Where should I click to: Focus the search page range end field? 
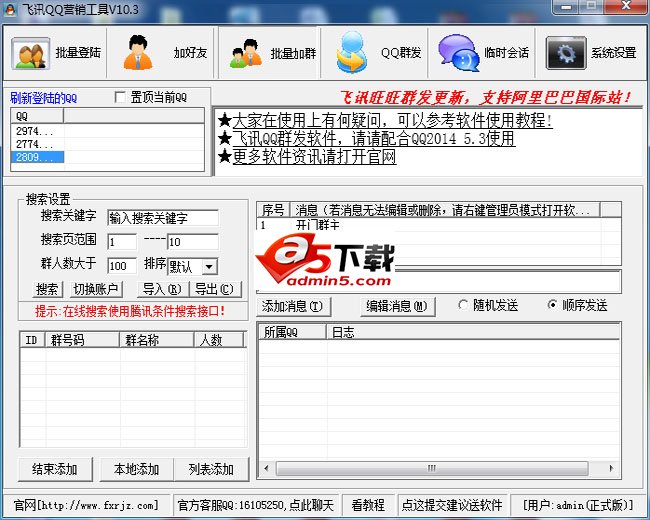tap(193, 242)
